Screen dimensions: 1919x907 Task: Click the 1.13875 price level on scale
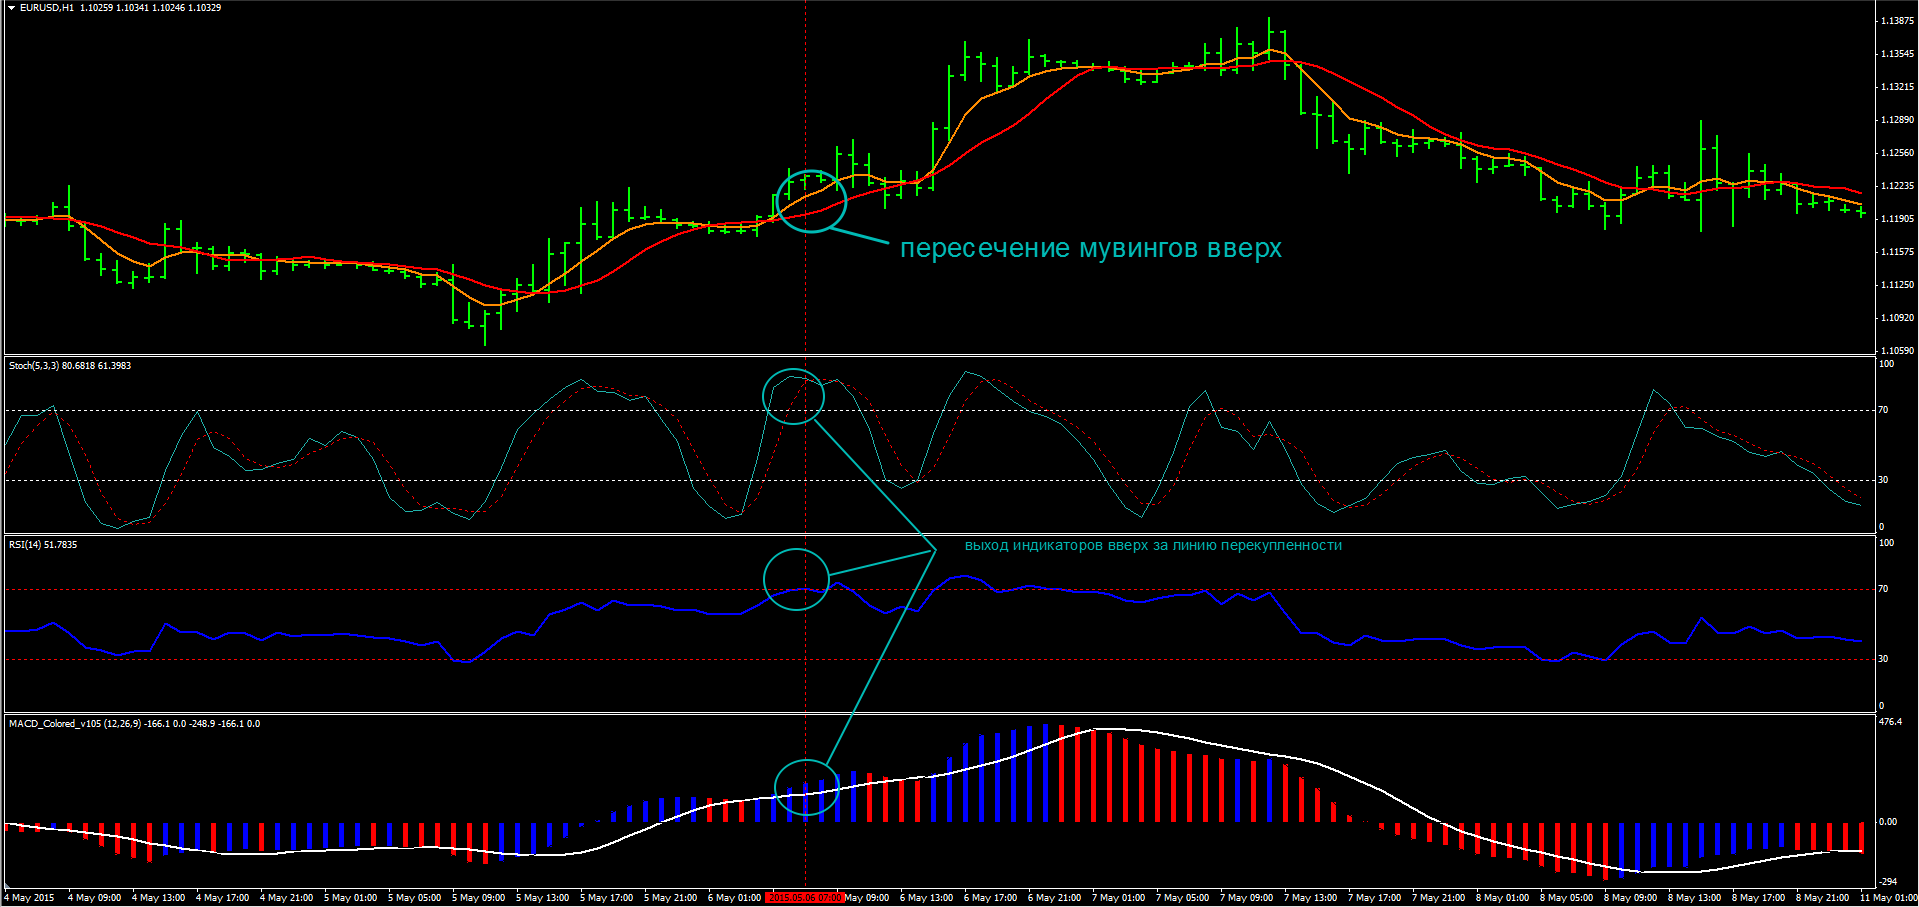pyautogui.click(x=1897, y=21)
